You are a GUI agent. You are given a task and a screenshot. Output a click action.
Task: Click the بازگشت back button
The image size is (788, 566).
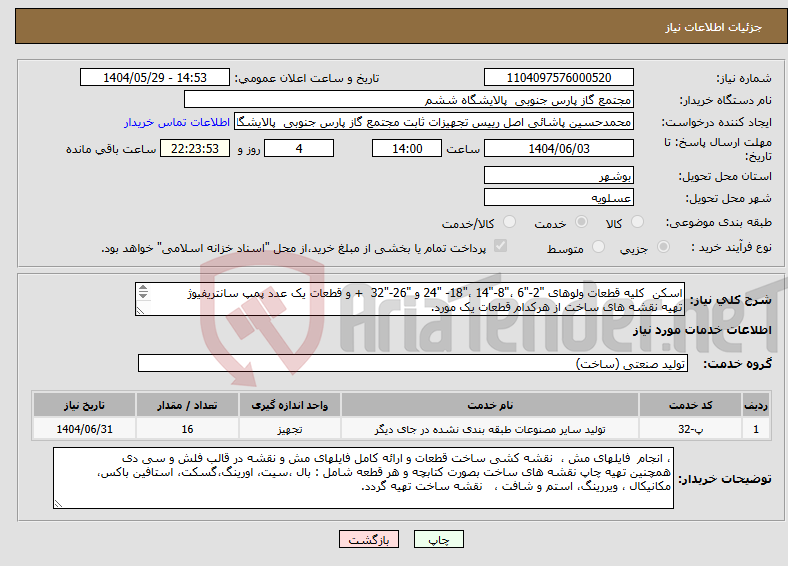tap(369, 539)
